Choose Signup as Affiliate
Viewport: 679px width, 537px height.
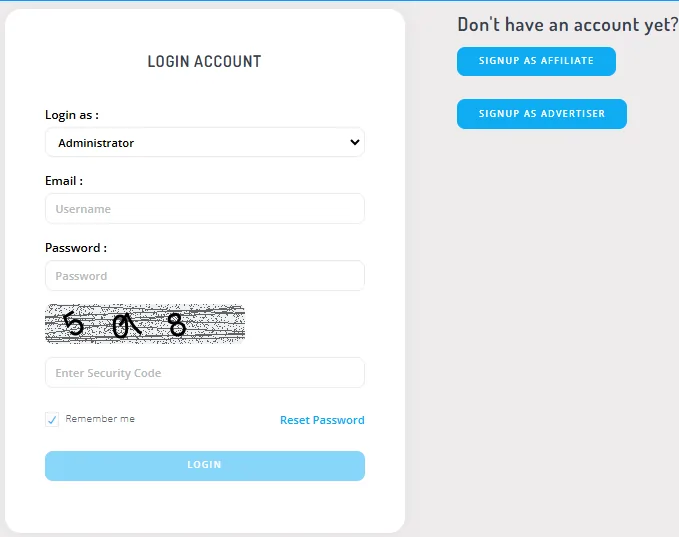pos(536,61)
